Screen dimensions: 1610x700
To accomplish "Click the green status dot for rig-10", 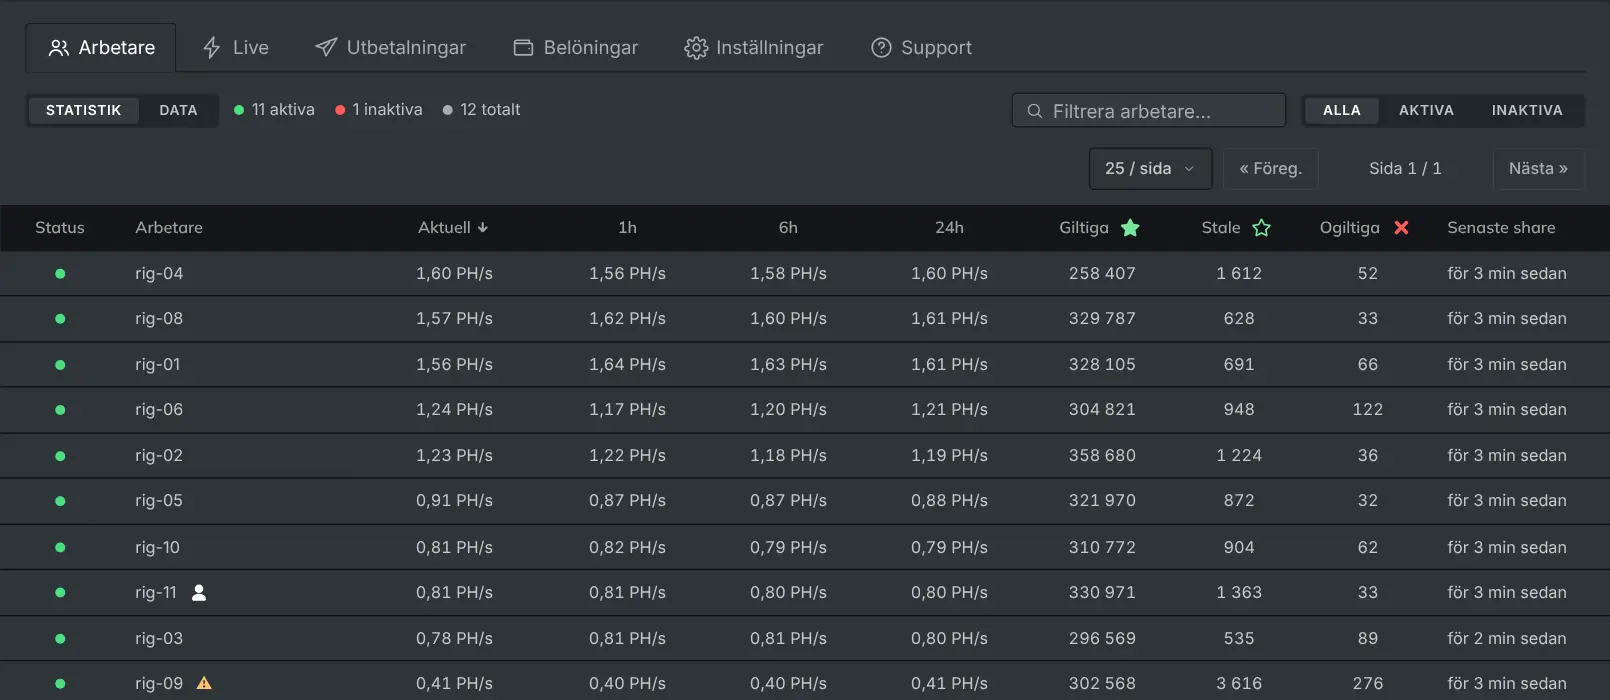I will (60, 548).
